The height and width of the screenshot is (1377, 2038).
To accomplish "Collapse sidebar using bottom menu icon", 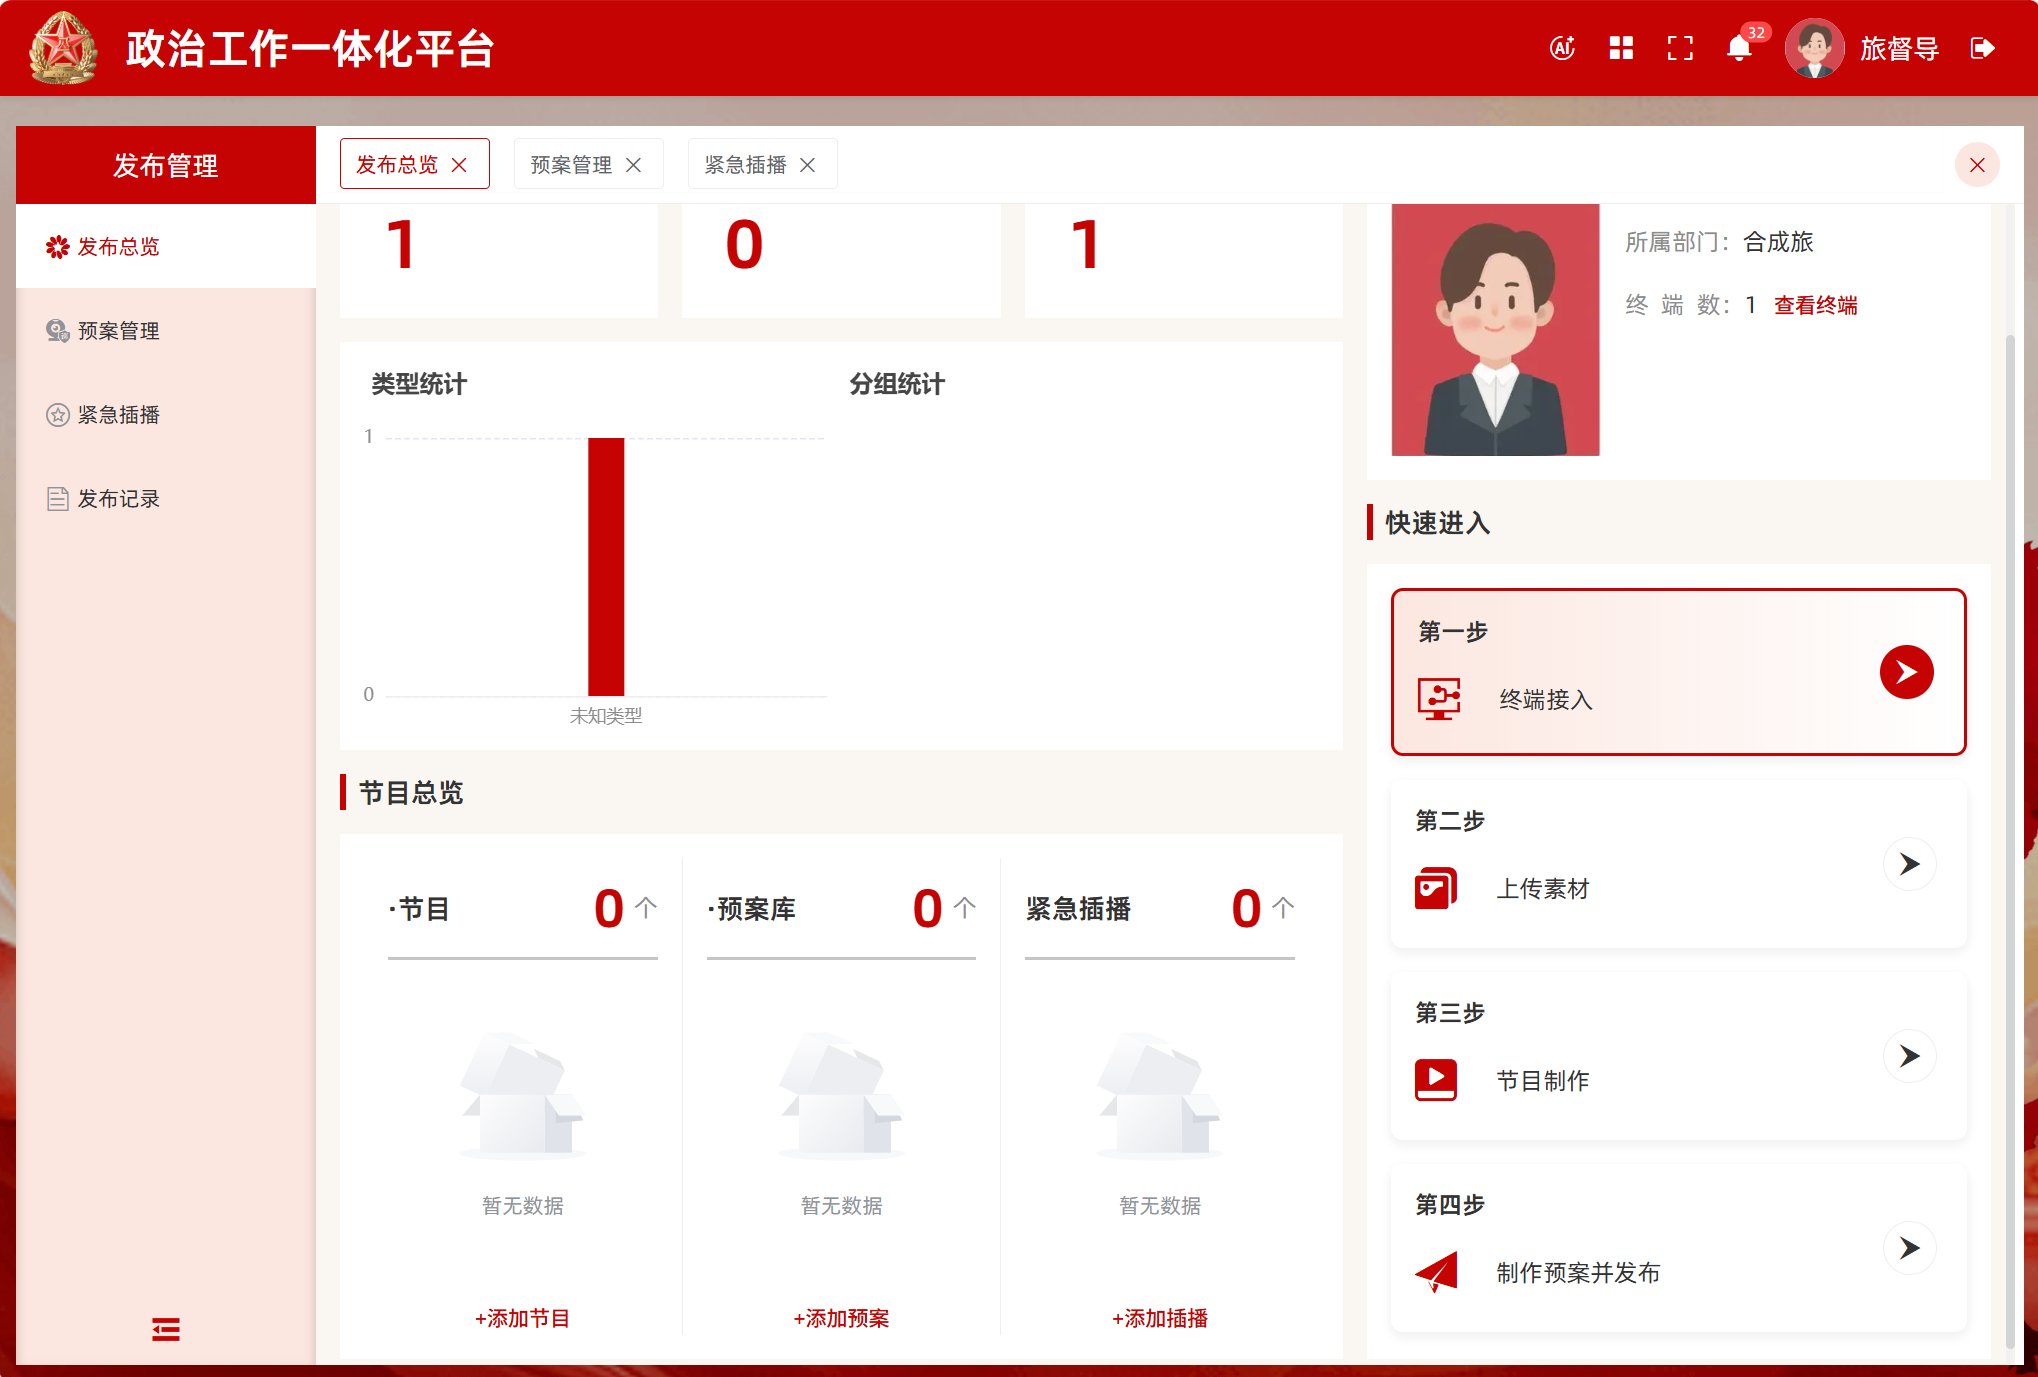I will (166, 1328).
